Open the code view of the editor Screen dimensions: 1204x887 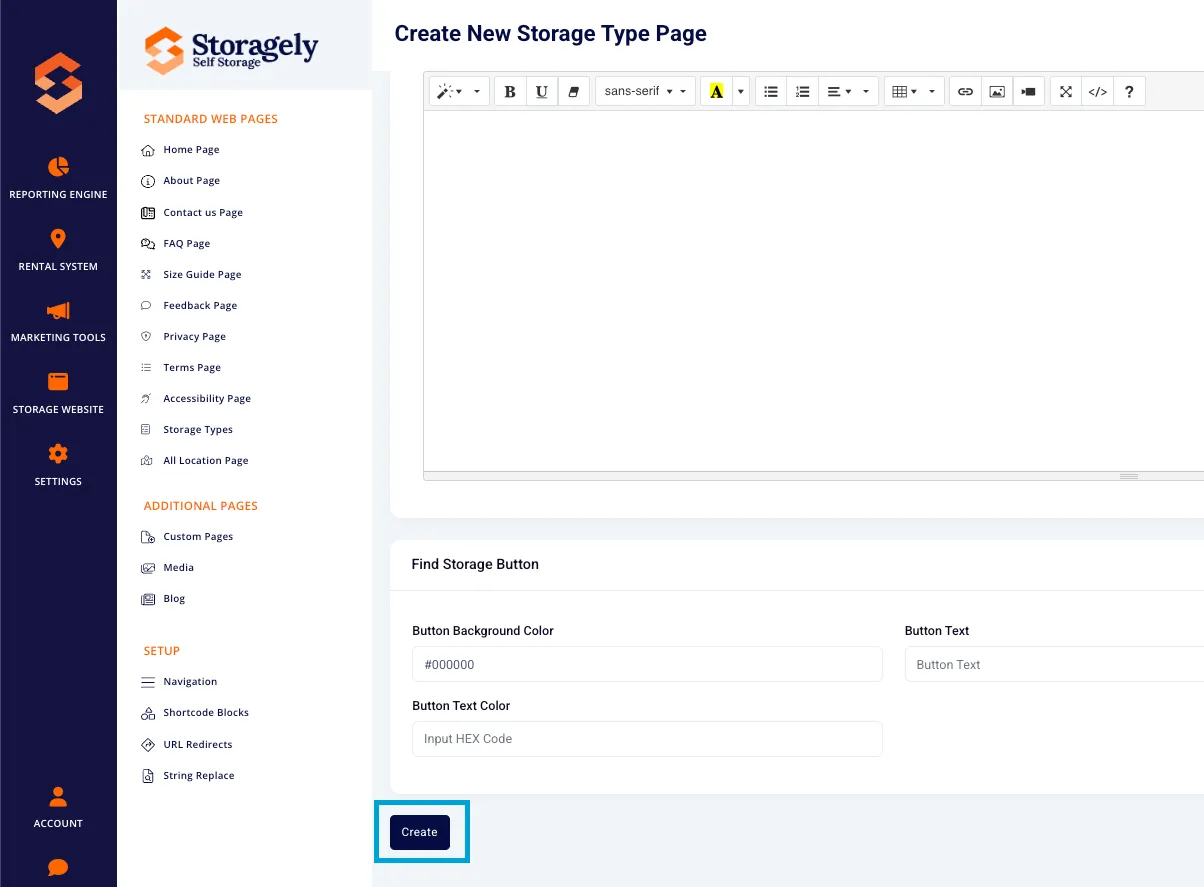click(x=1097, y=91)
